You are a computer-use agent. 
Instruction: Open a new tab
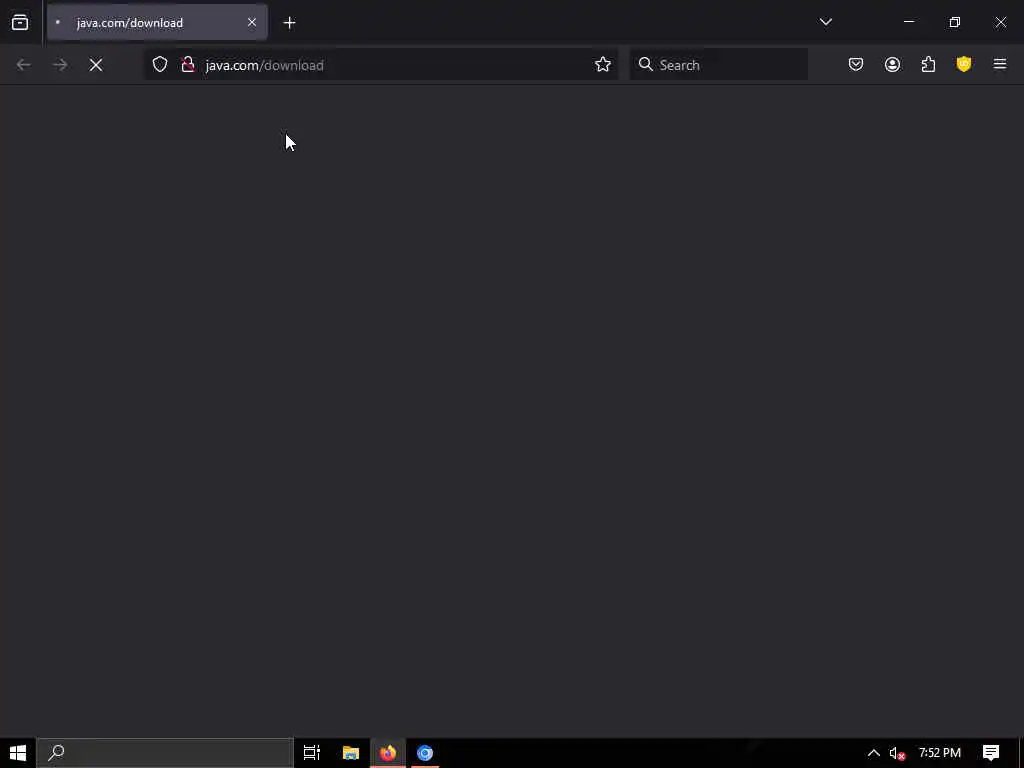[x=289, y=23]
